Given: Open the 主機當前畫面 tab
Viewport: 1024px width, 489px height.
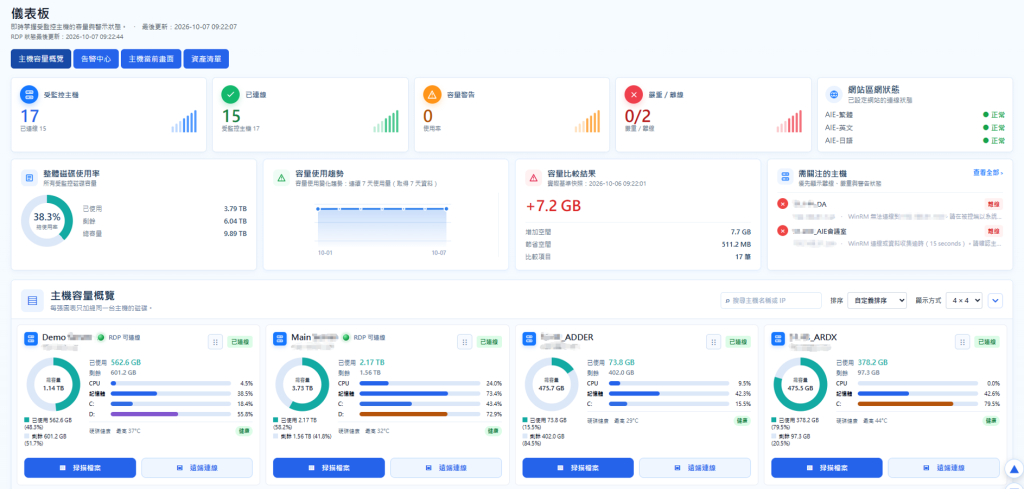Looking at the screenshot, I should click(151, 59).
